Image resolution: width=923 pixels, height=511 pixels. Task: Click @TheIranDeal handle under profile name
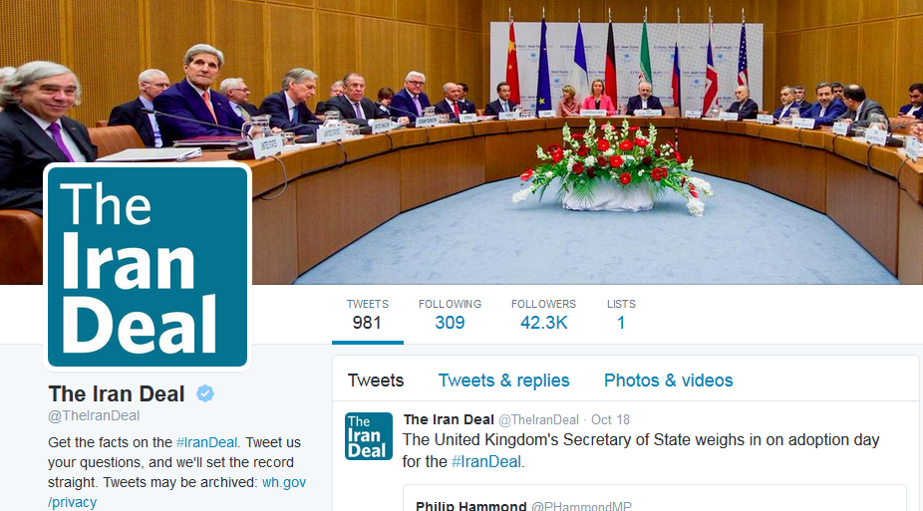(94, 416)
